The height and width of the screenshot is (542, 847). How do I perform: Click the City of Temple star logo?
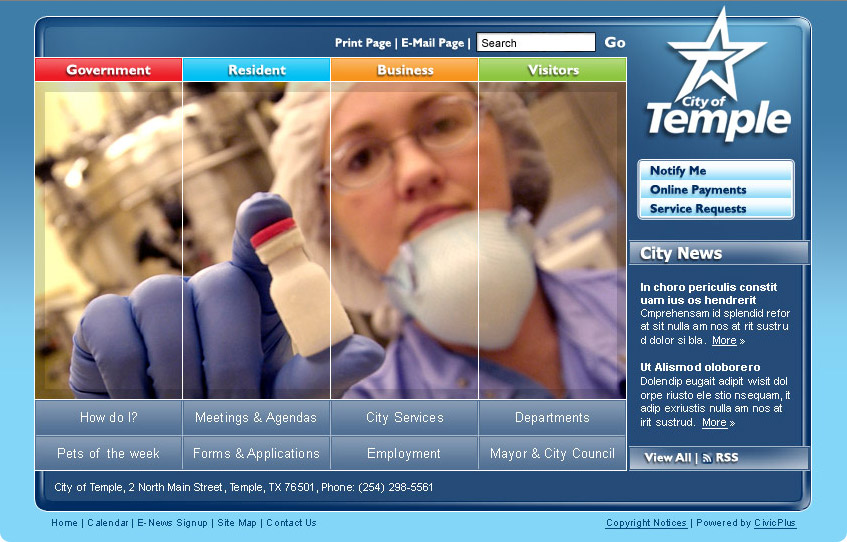(x=717, y=76)
